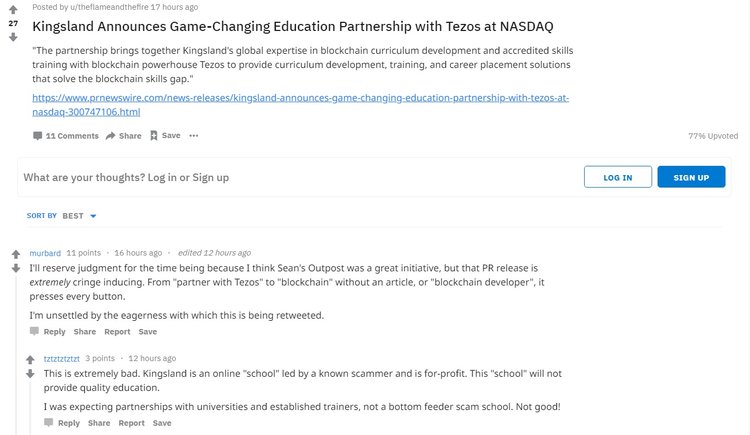The height and width of the screenshot is (435, 750).
Task: Open the post's 11 Comments
Action: [x=66, y=136]
